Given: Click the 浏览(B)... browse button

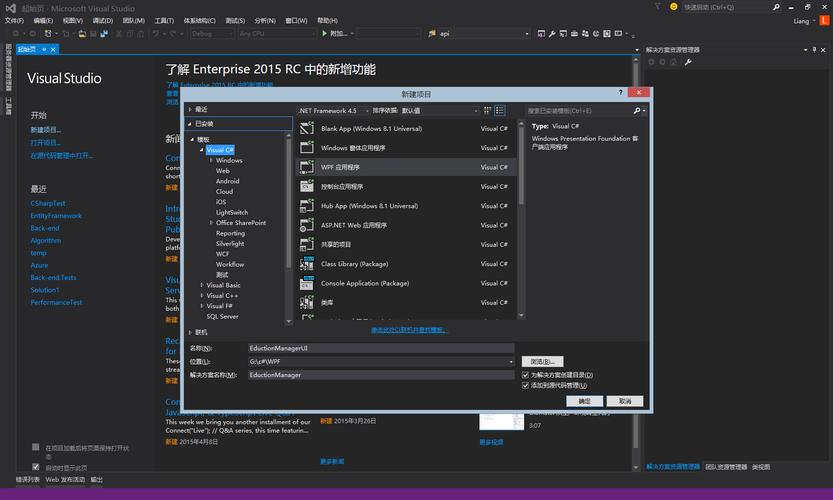Looking at the screenshot, I should (x=542, y=361).
